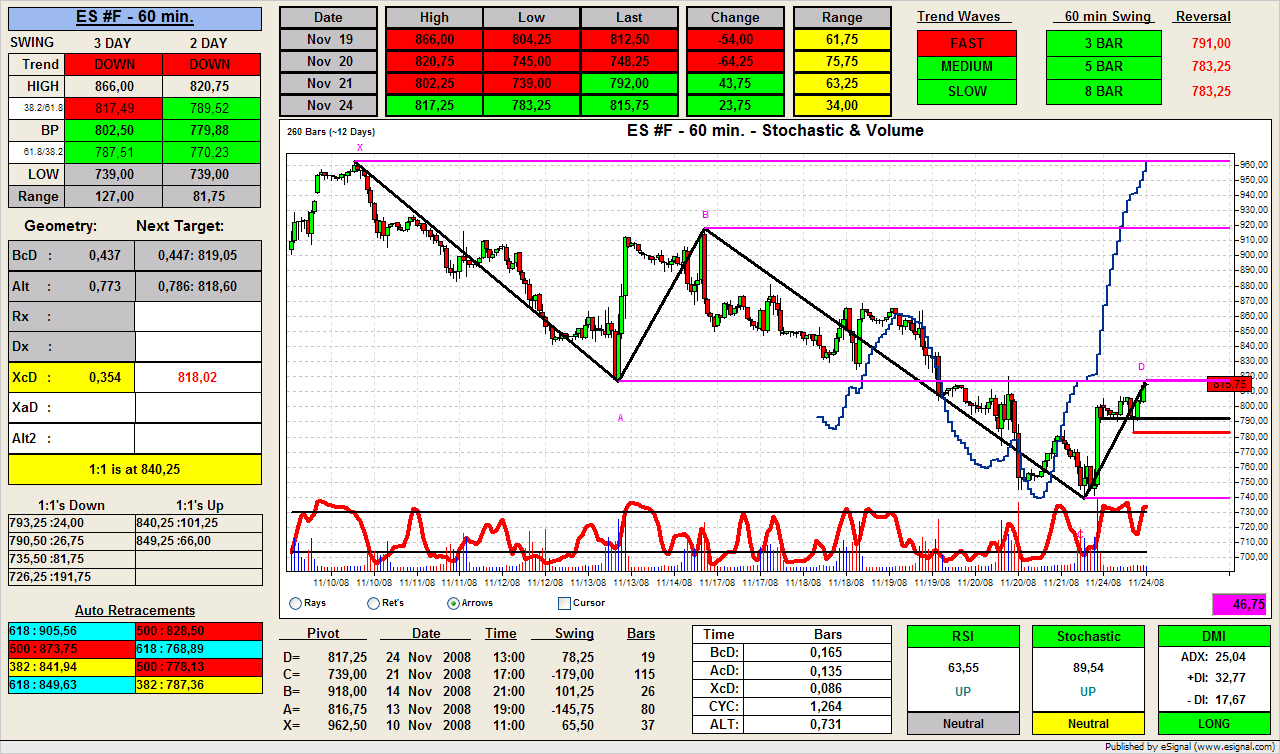Select the Ret's radio button
Image resolution: width=1280 pixels, height=754 pixels.
point(373,603)
